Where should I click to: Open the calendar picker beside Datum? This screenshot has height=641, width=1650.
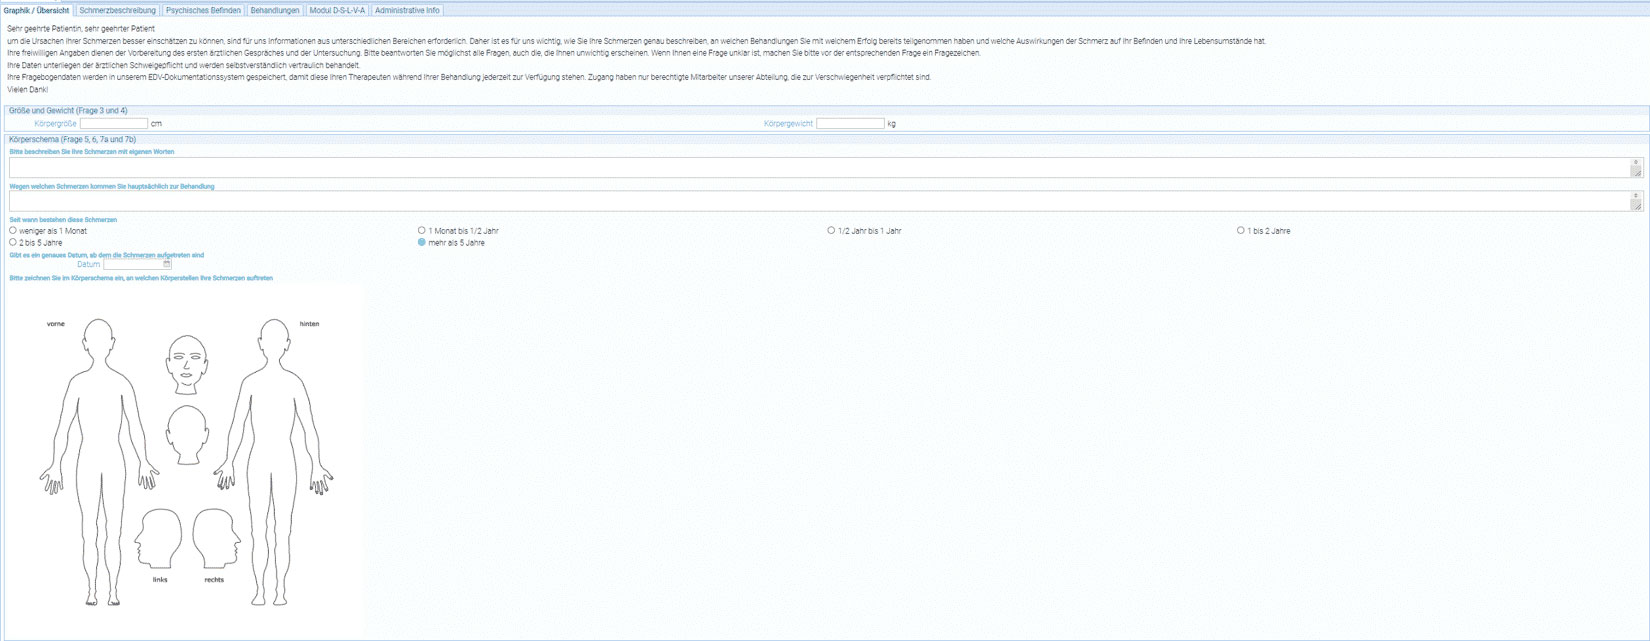(167, 265)
